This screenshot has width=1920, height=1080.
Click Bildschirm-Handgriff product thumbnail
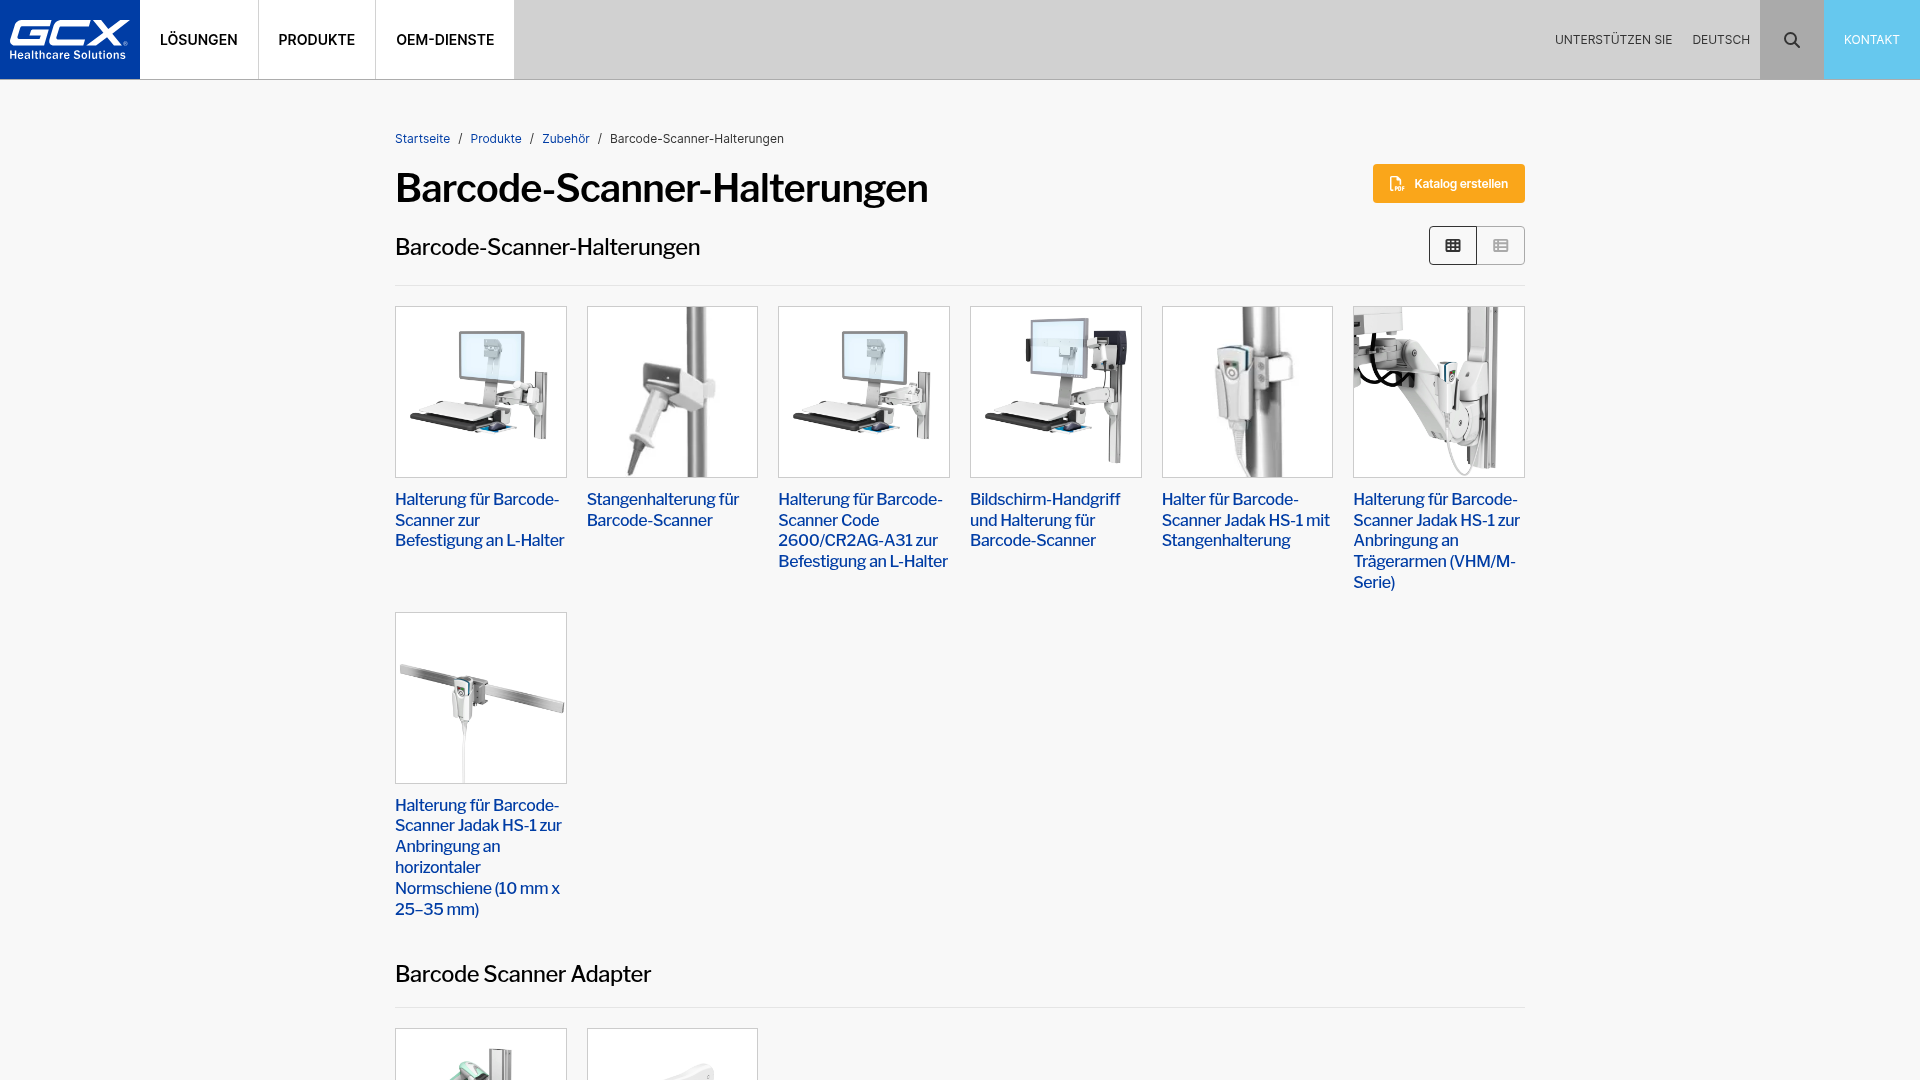pos(1056,392)
